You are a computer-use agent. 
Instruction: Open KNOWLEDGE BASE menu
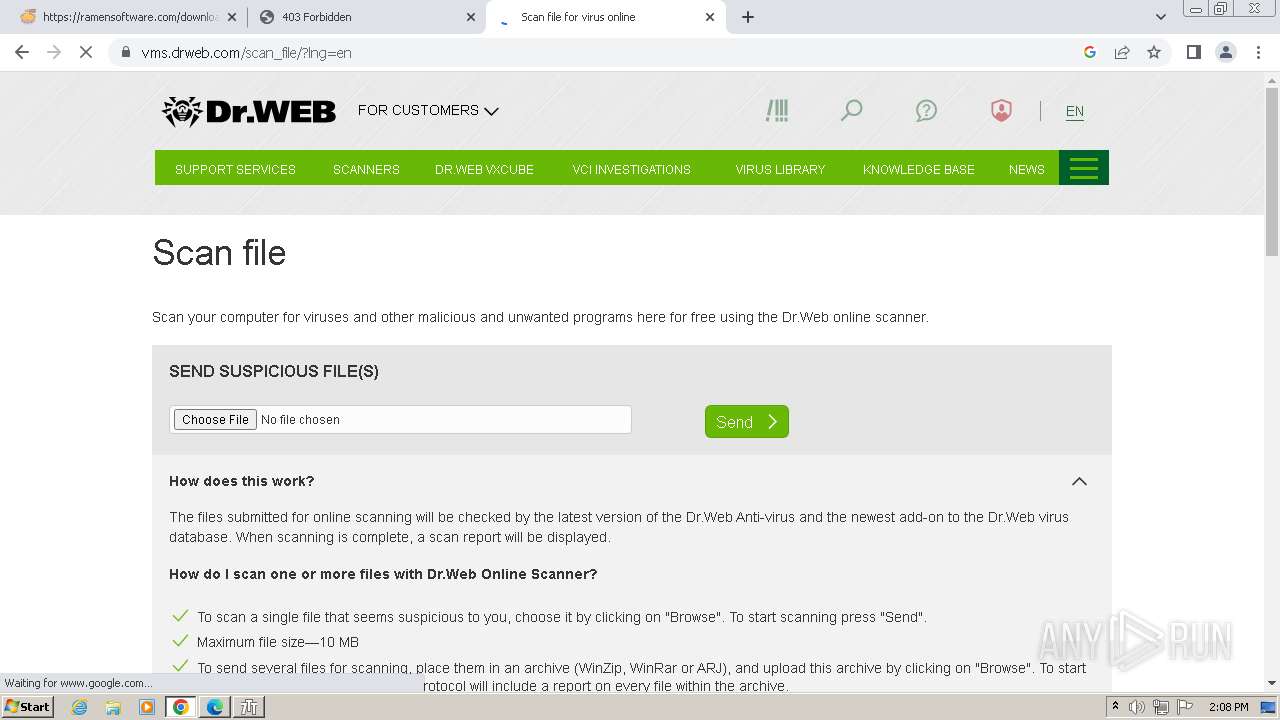click(918, 169)
